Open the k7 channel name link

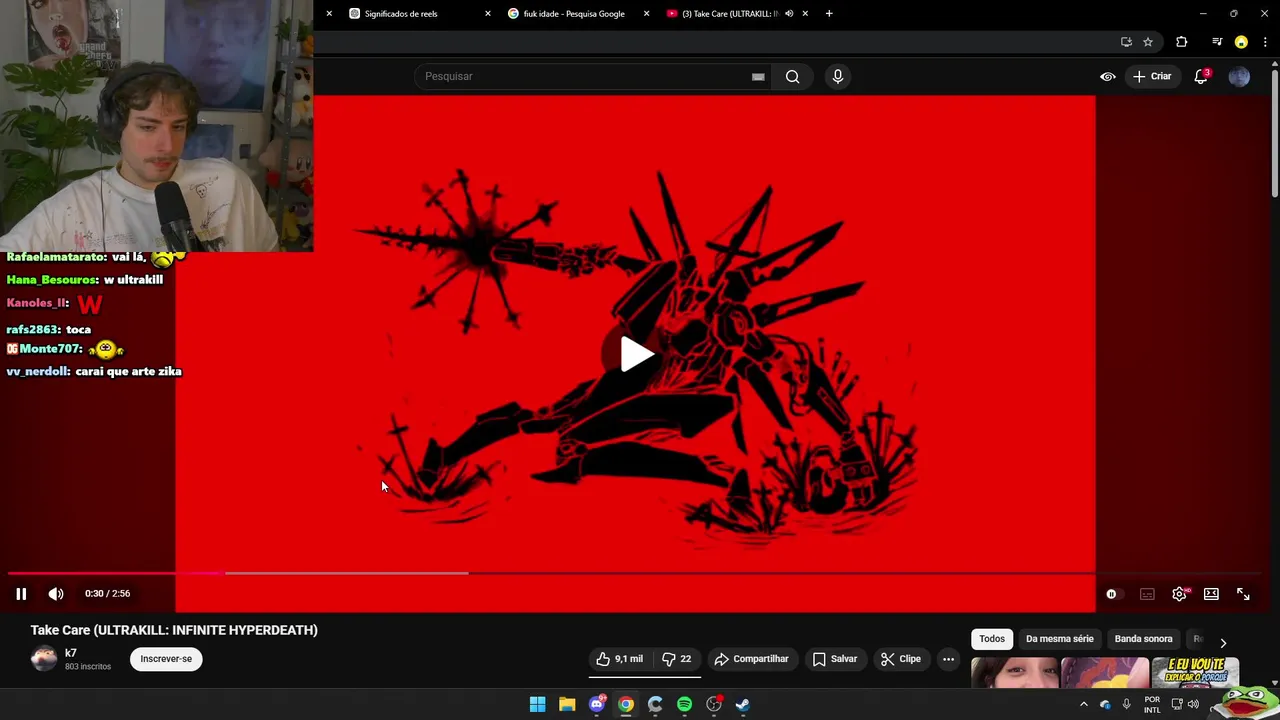71,653
